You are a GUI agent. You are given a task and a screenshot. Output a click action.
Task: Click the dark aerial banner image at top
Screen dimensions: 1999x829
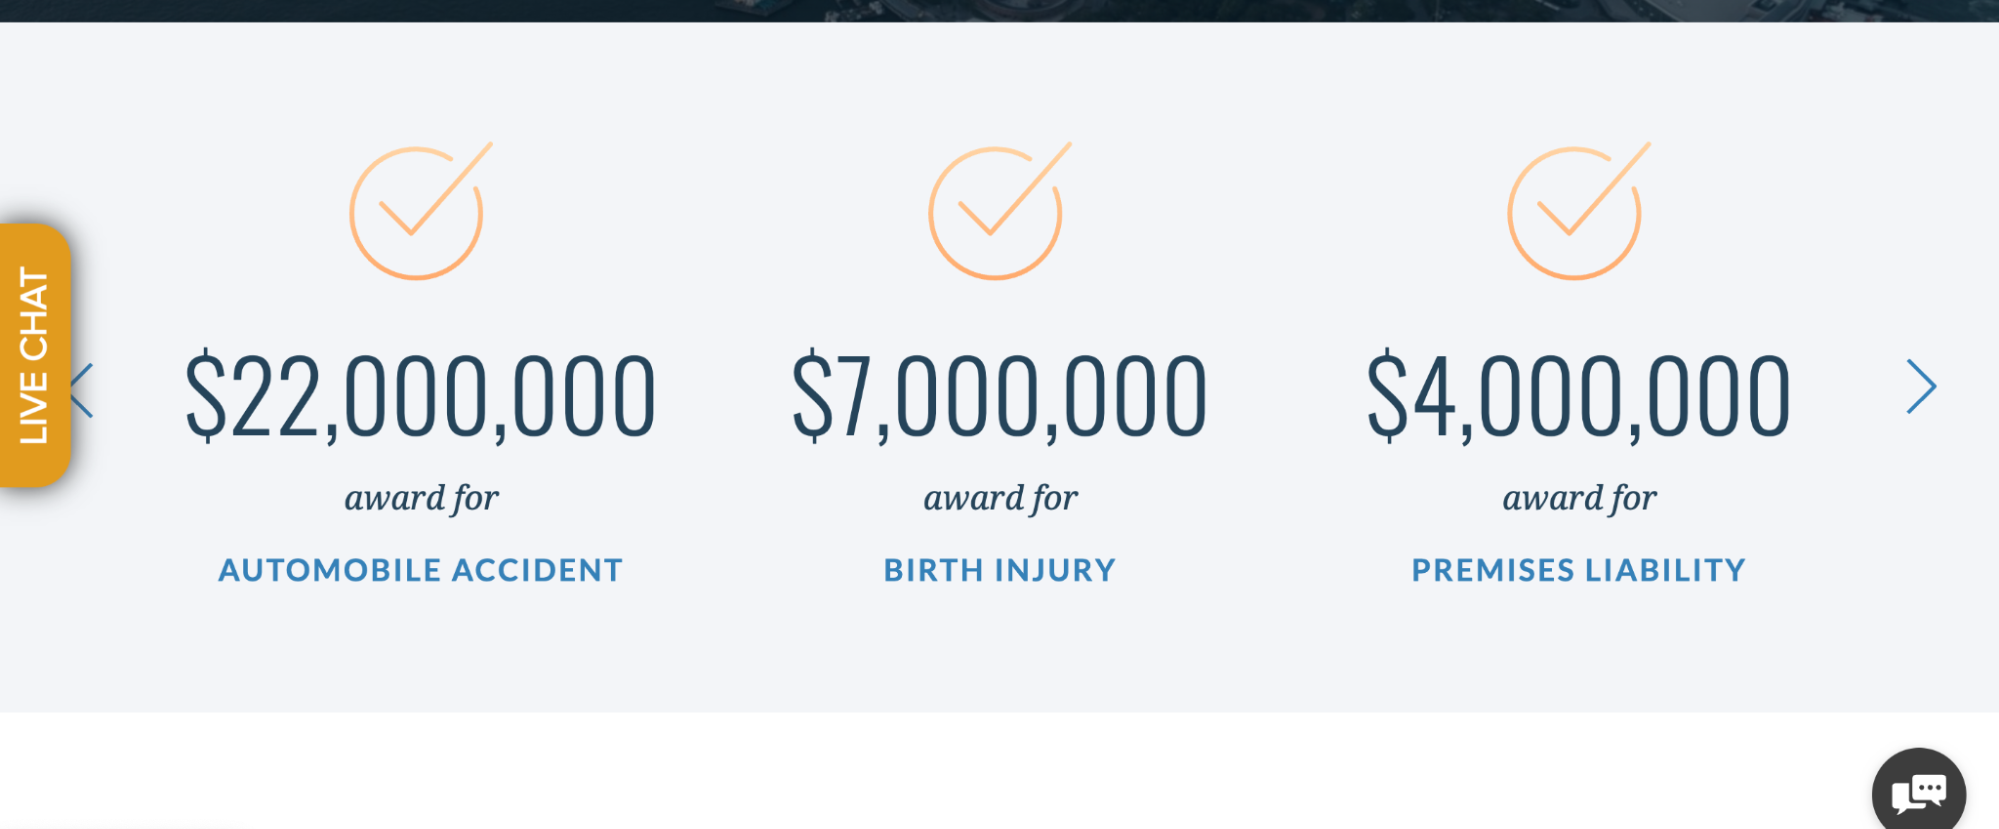pos(1000,10)
